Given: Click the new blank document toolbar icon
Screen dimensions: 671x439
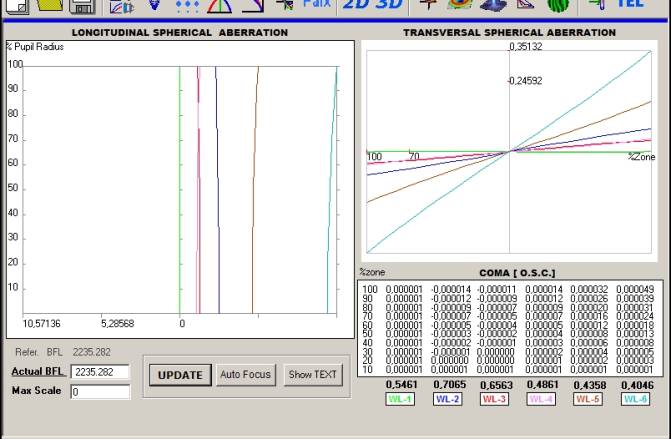Looking at the screenshot, I should [x=17, y=6].
